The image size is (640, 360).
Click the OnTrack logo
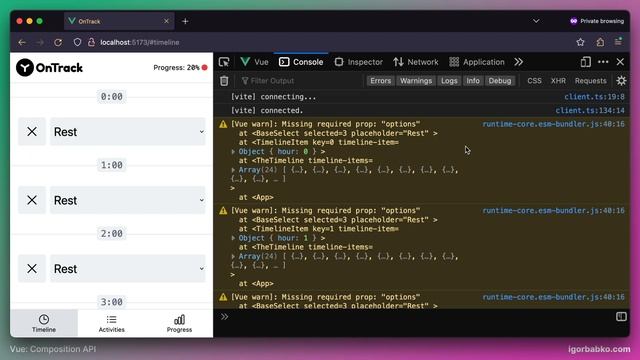(x=49, y=67)
